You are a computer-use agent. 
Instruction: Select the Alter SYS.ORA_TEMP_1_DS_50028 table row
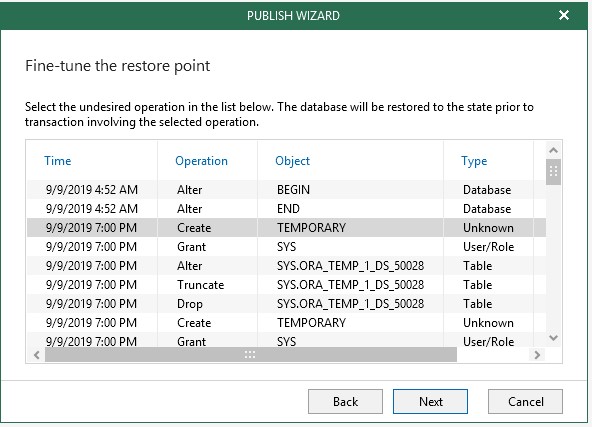pyautogui.click(x=287, y=266)
